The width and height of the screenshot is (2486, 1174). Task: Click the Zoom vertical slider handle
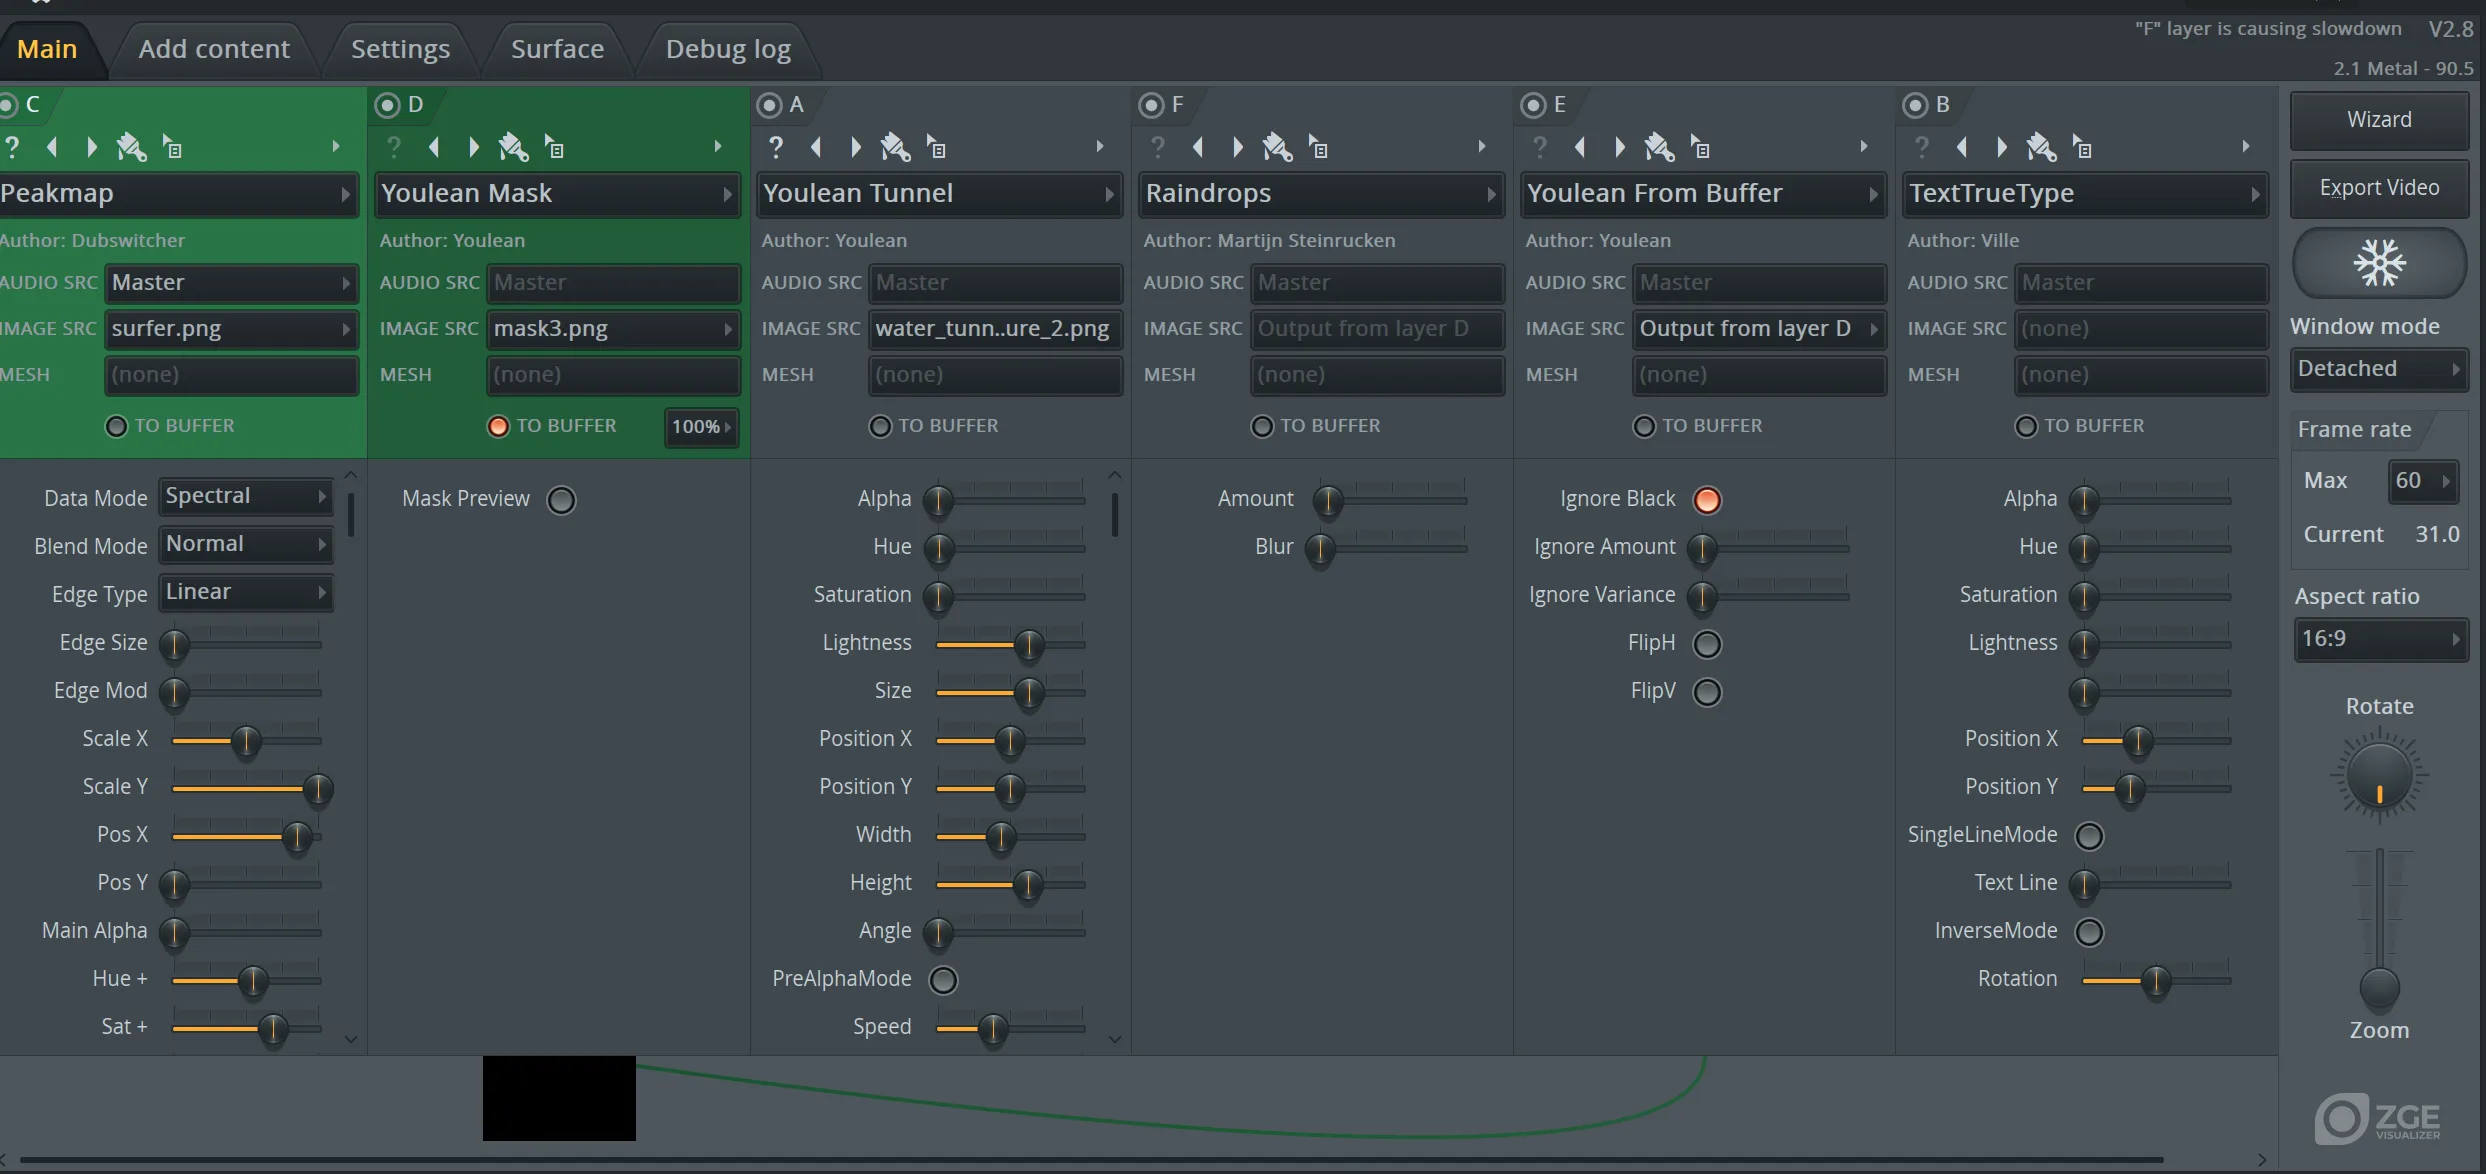[2379, 989]
